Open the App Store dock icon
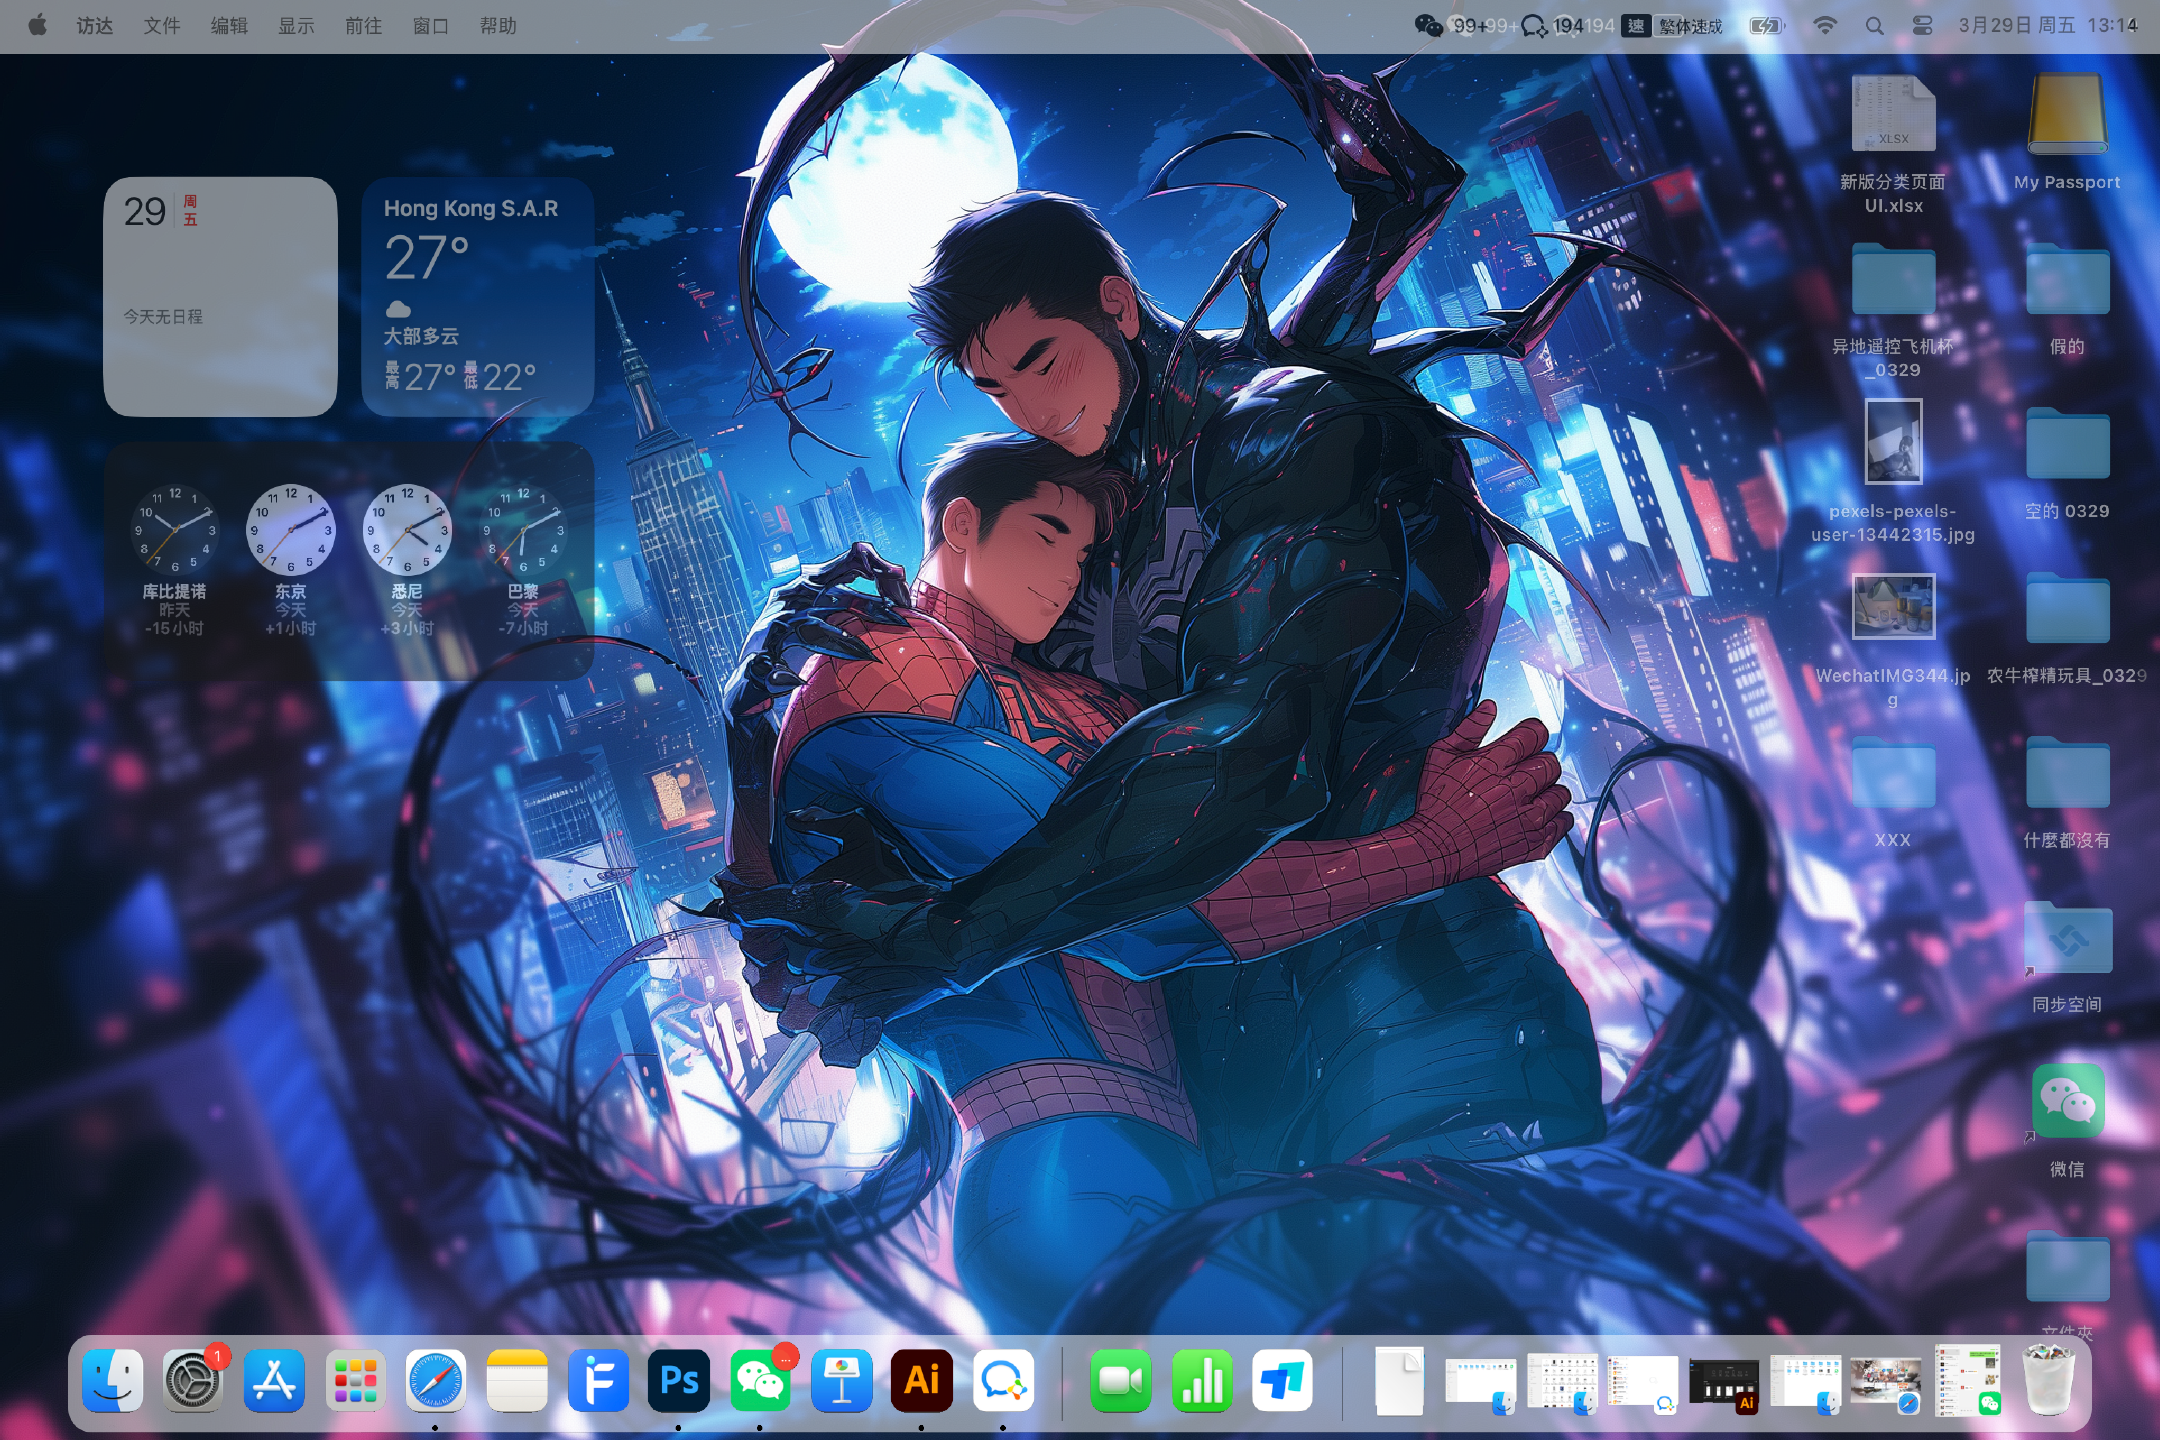This screenshot has height=1440, width=2160. (274, 1381)
